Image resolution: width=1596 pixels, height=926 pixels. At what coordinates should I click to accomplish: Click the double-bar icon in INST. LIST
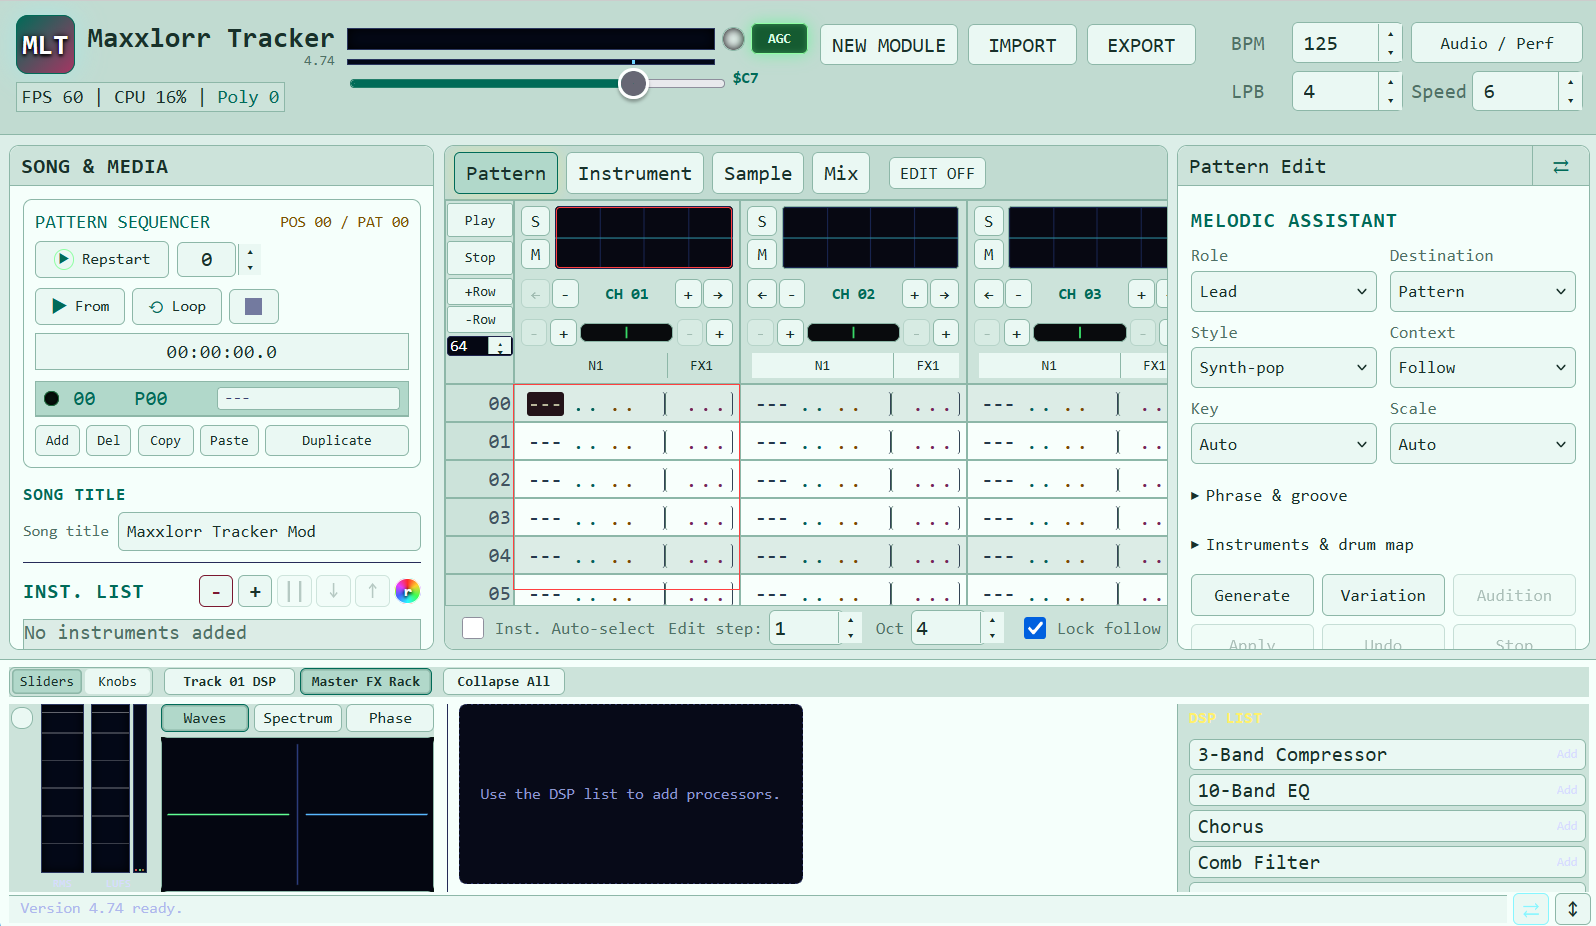point(294,591)
